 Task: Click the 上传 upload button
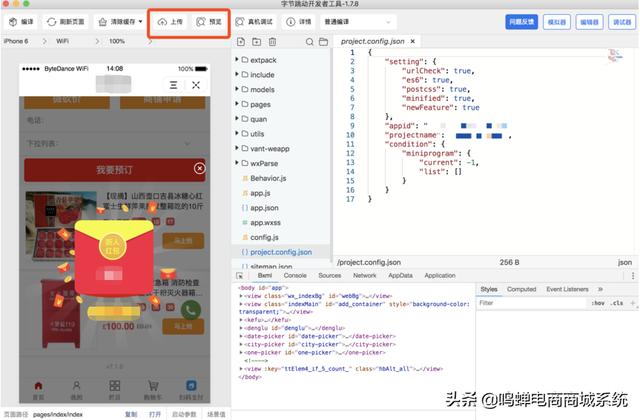(170, 22)
